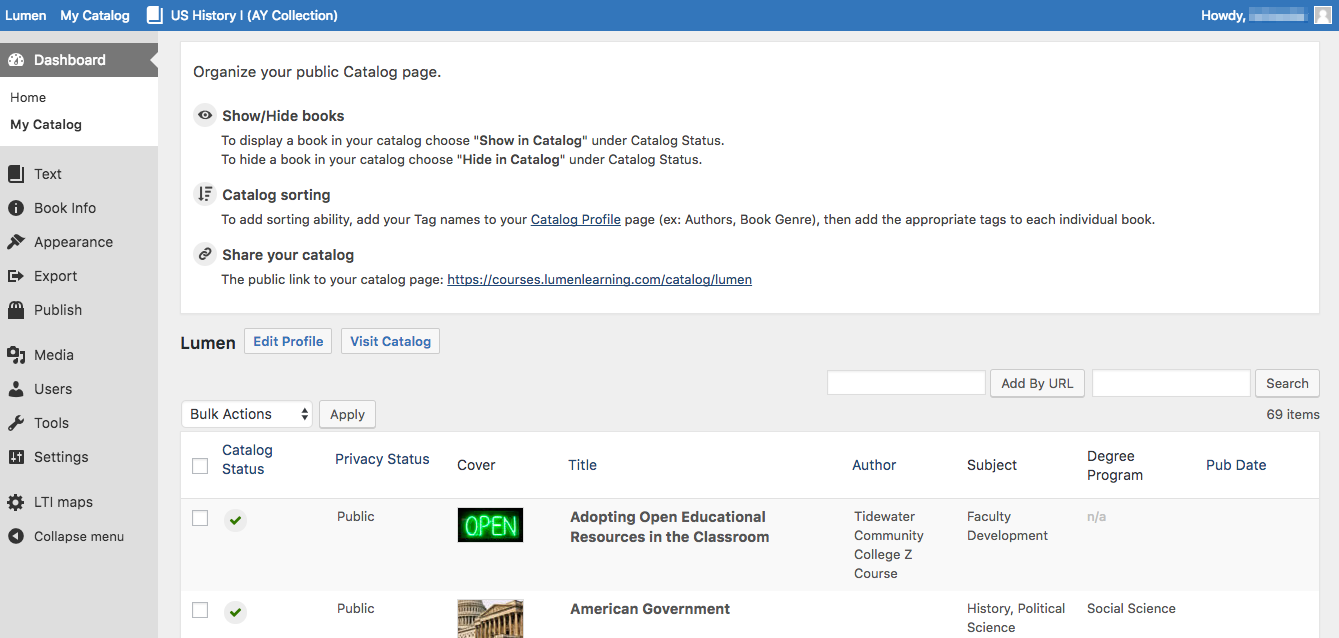Screen dimensions: 1339x638
Task: Click the Export arrow icon in sidebar
Action: 16,276
